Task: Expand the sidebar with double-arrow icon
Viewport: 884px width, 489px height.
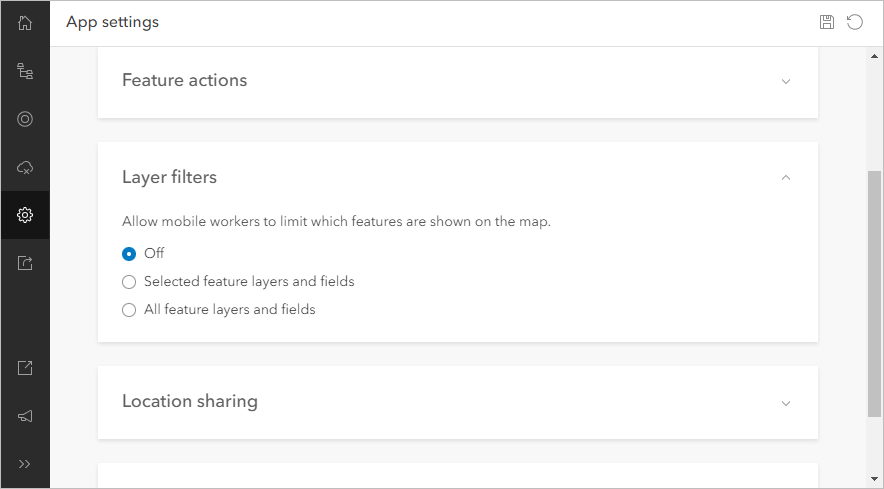Action: (x=25, y=464)
